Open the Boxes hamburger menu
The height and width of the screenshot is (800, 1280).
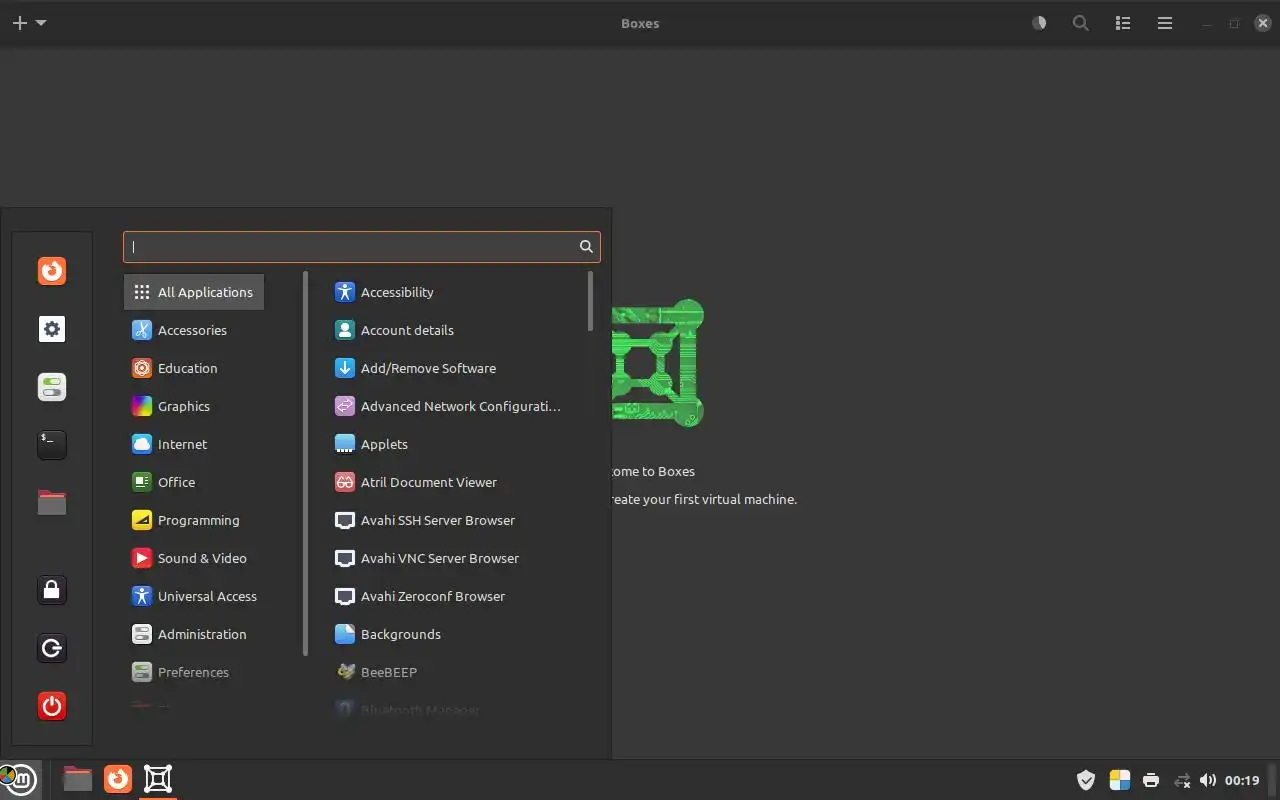click(x=1165, y=23)
